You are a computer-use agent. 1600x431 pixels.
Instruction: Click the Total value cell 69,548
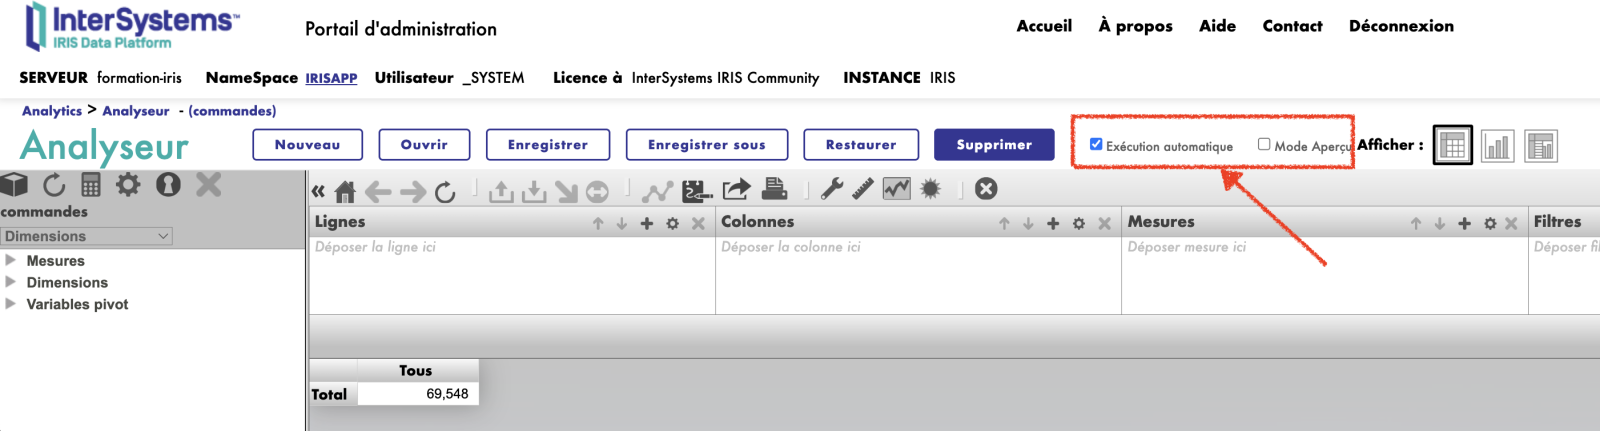pos(418,394)
